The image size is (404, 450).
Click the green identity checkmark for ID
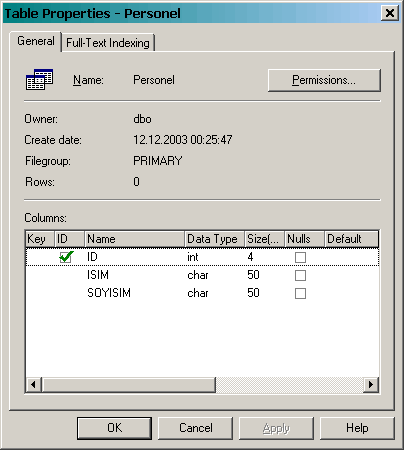click(66, 257)
